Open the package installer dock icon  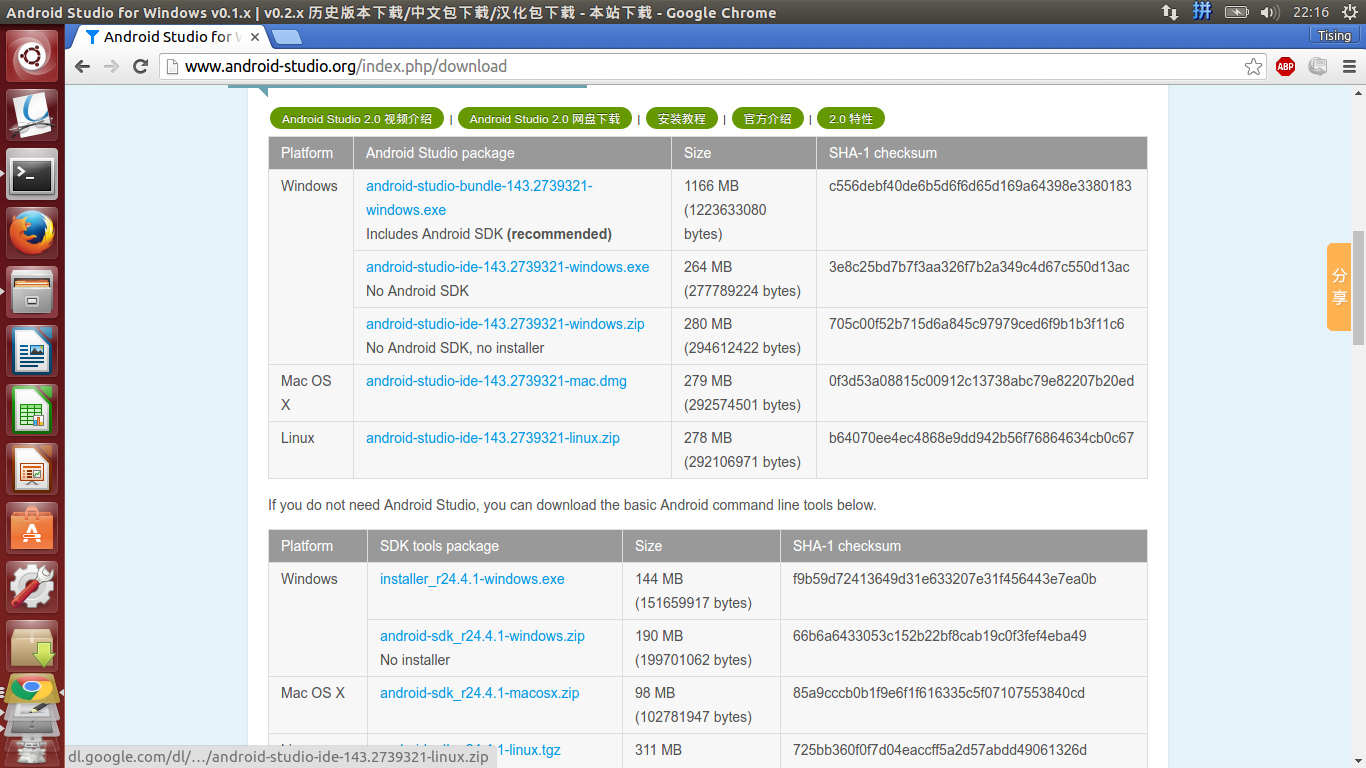click(33, 645)
